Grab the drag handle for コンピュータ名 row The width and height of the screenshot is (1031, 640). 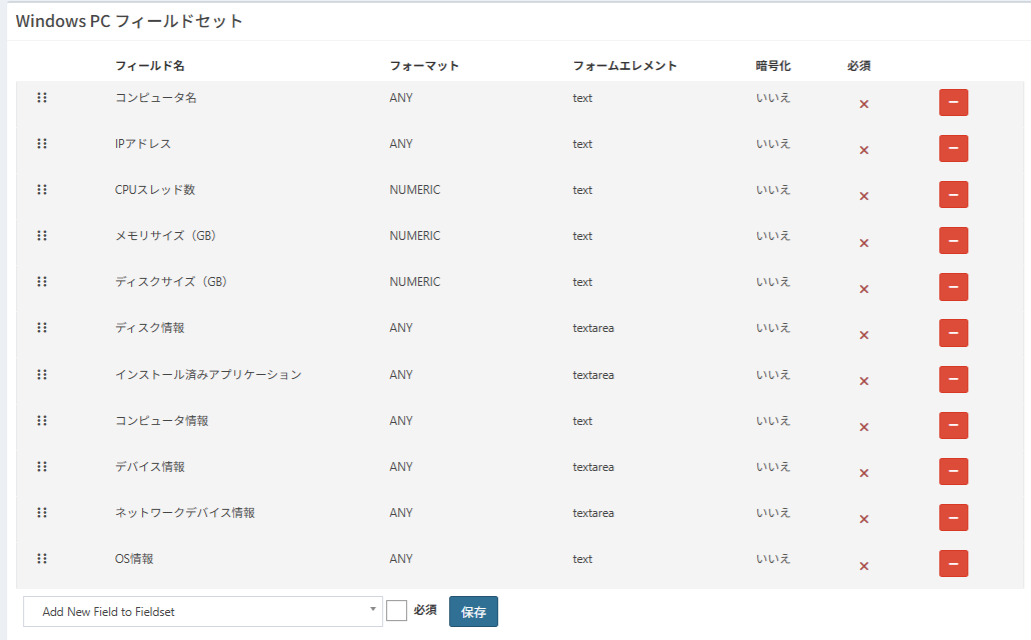click(x=42, y=97)
